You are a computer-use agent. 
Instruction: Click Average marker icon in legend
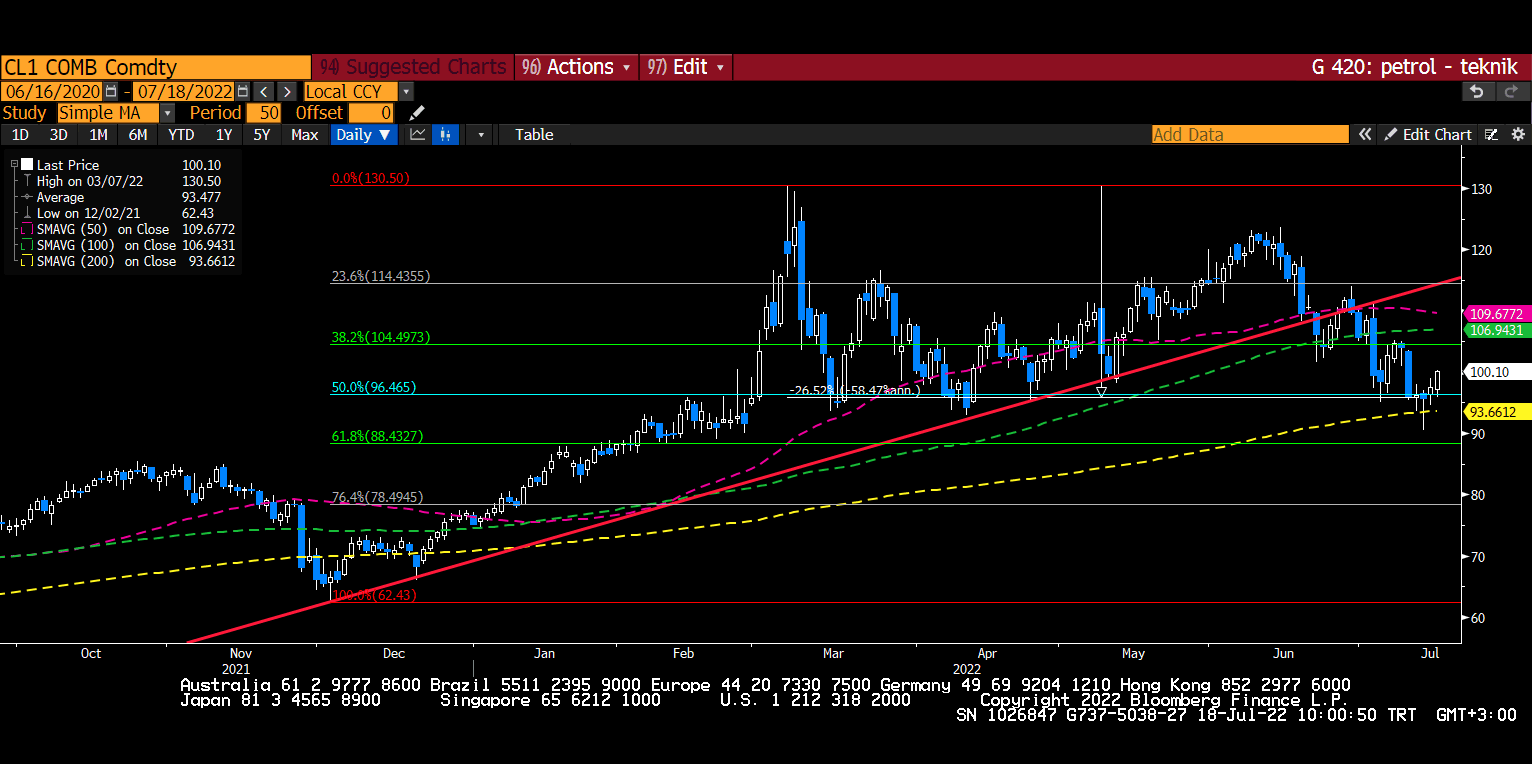click(27, 197)
